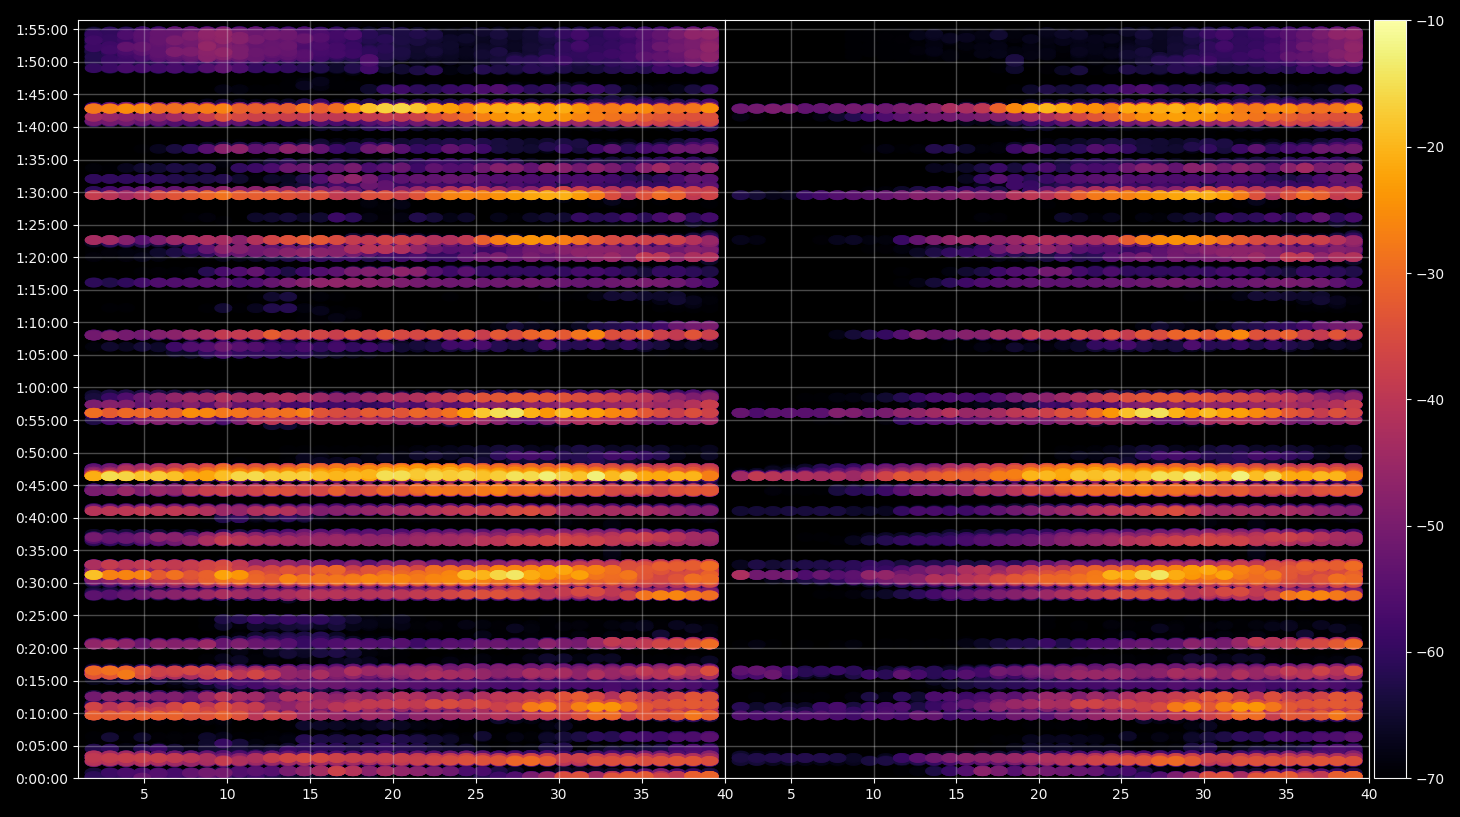Screen dimensions: 1460x817
Task: Select the 0:40:00 time tick label
Action: 42,518
